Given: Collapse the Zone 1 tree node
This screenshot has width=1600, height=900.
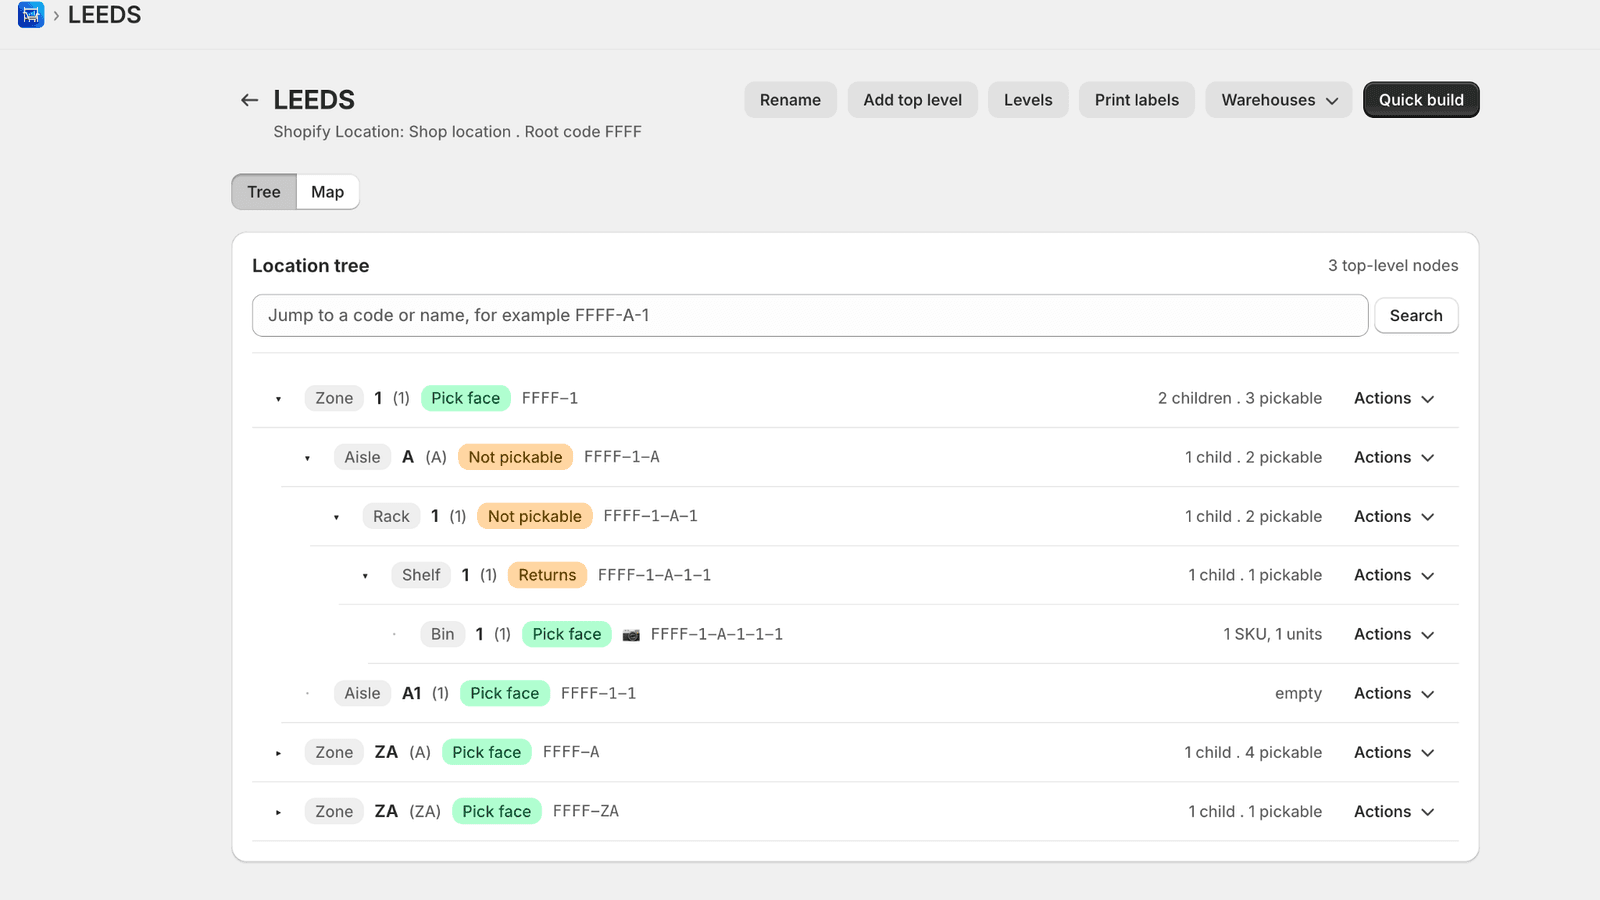Looking at the screenshot, I should coord(279,399).
